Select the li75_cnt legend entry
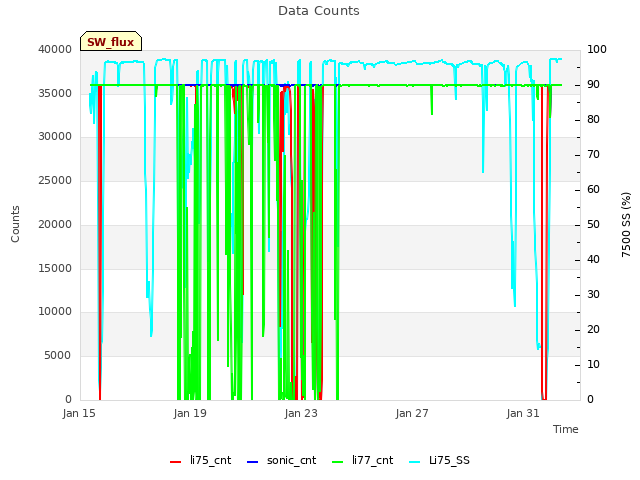This screenshot has width=640, height=480. pyautogui.click(x=200, y=460)
